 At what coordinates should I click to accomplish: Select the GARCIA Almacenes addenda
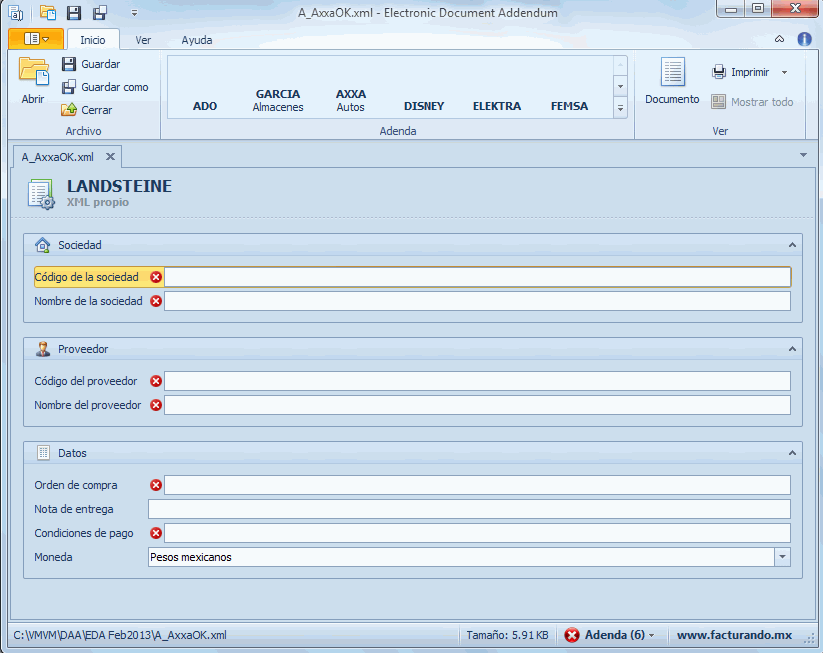coord(277,100)
